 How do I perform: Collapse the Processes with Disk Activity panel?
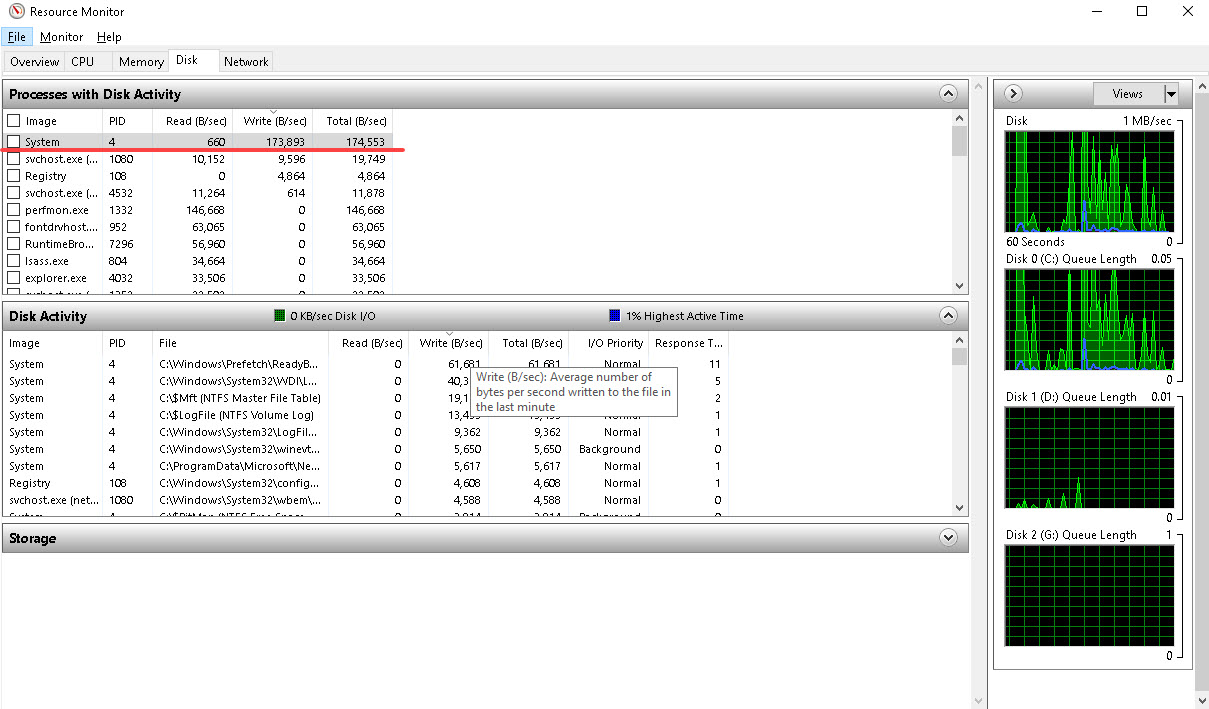click(948, 93)
